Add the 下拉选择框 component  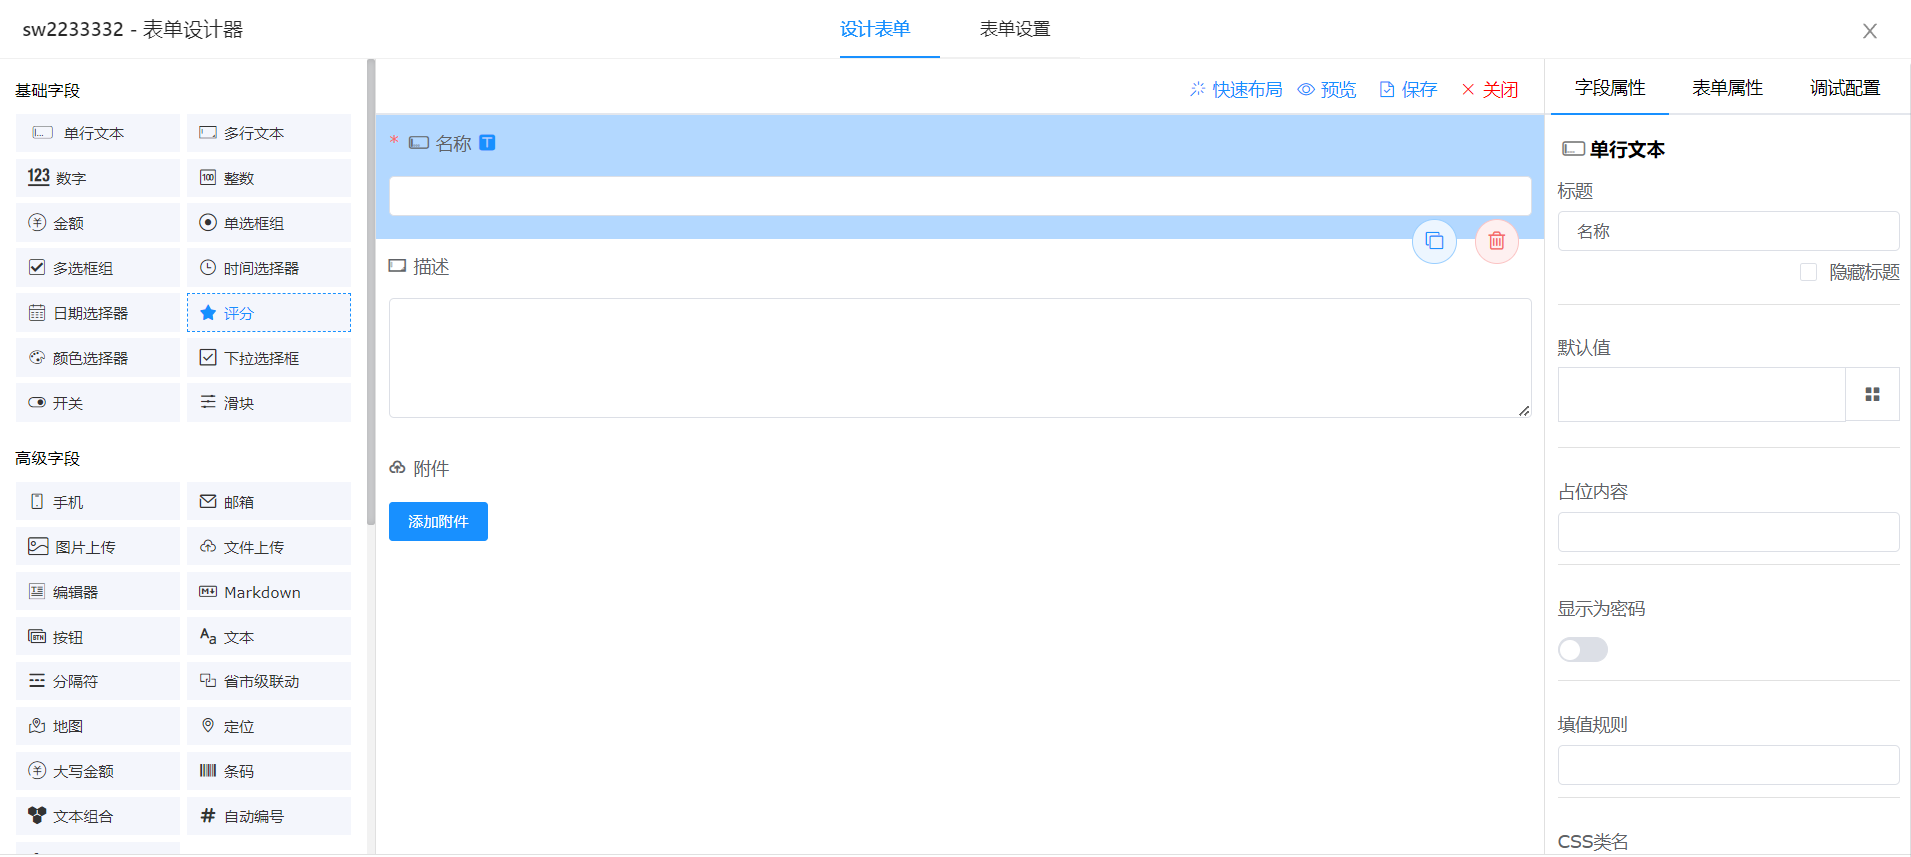(x=268, y=358)
